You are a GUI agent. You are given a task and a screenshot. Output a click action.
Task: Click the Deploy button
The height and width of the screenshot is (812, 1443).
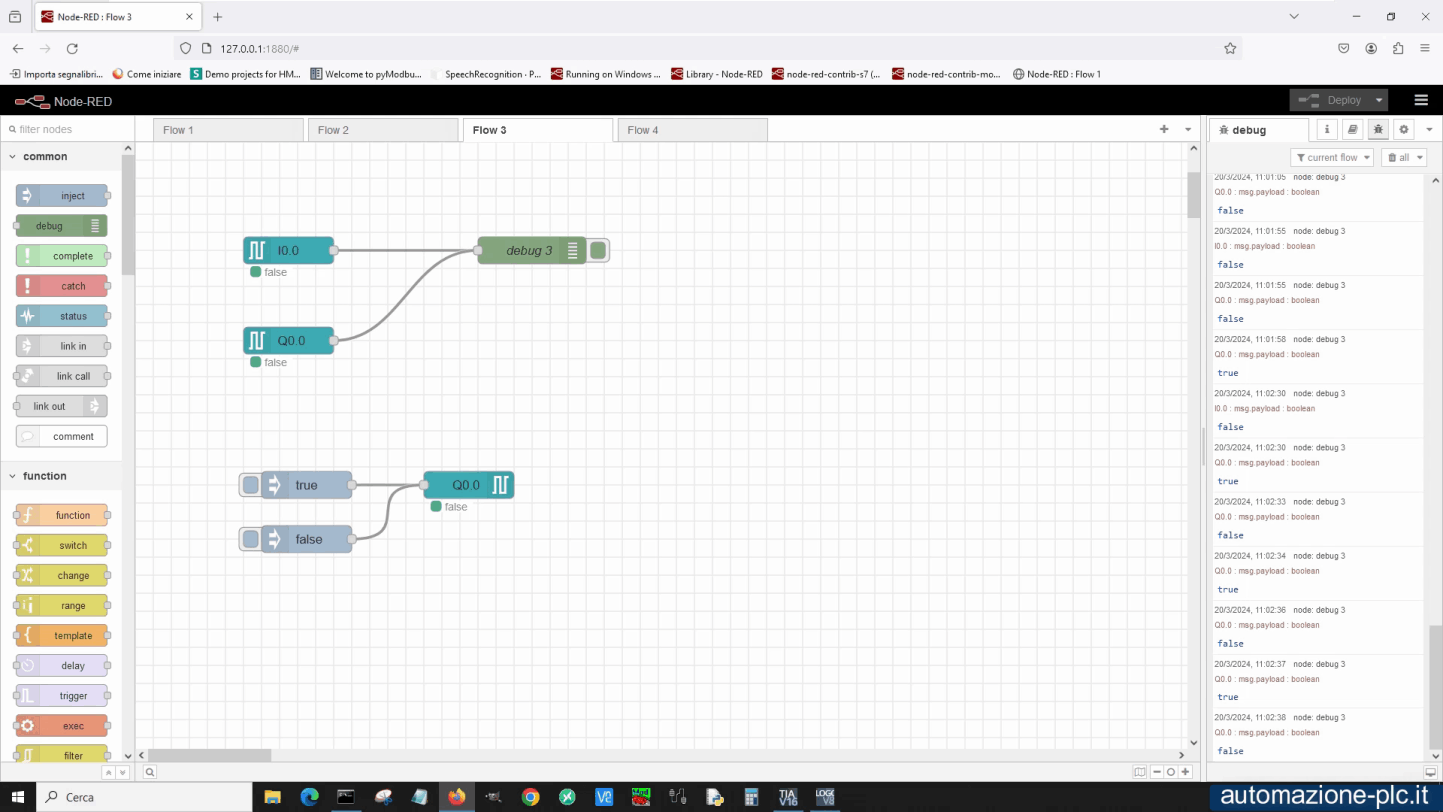[x=1331, y=100]
